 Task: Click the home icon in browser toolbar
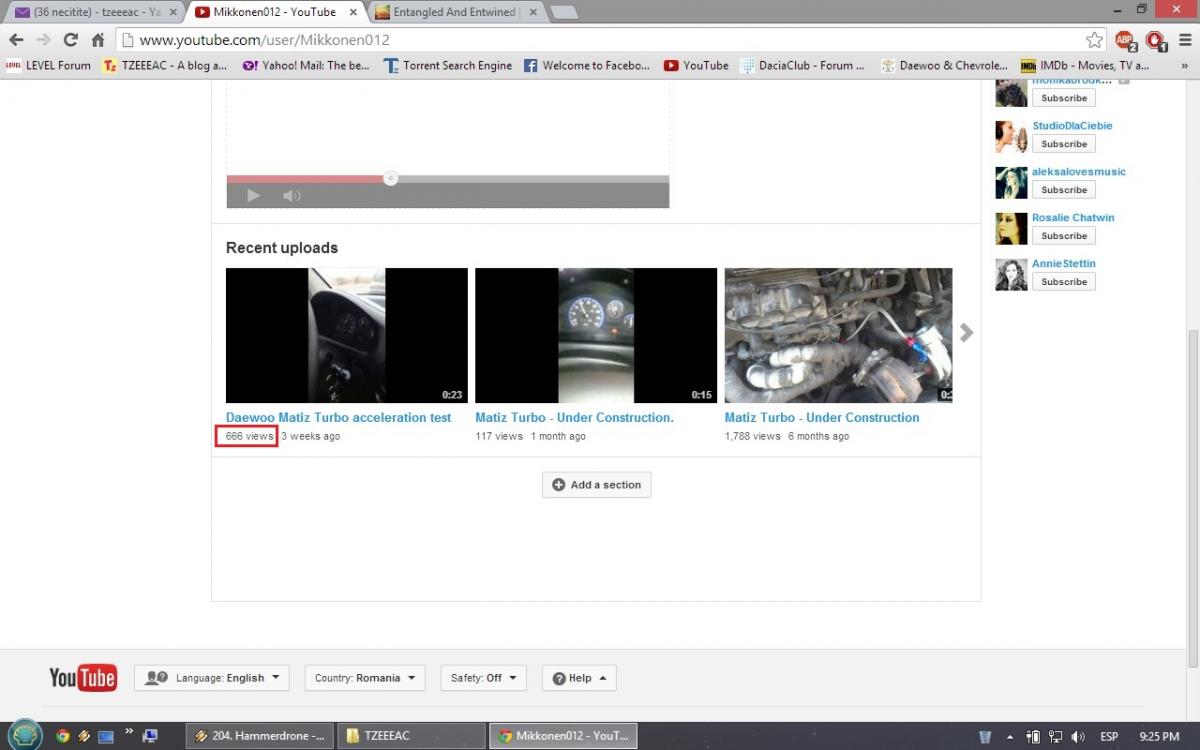(97, 40)
